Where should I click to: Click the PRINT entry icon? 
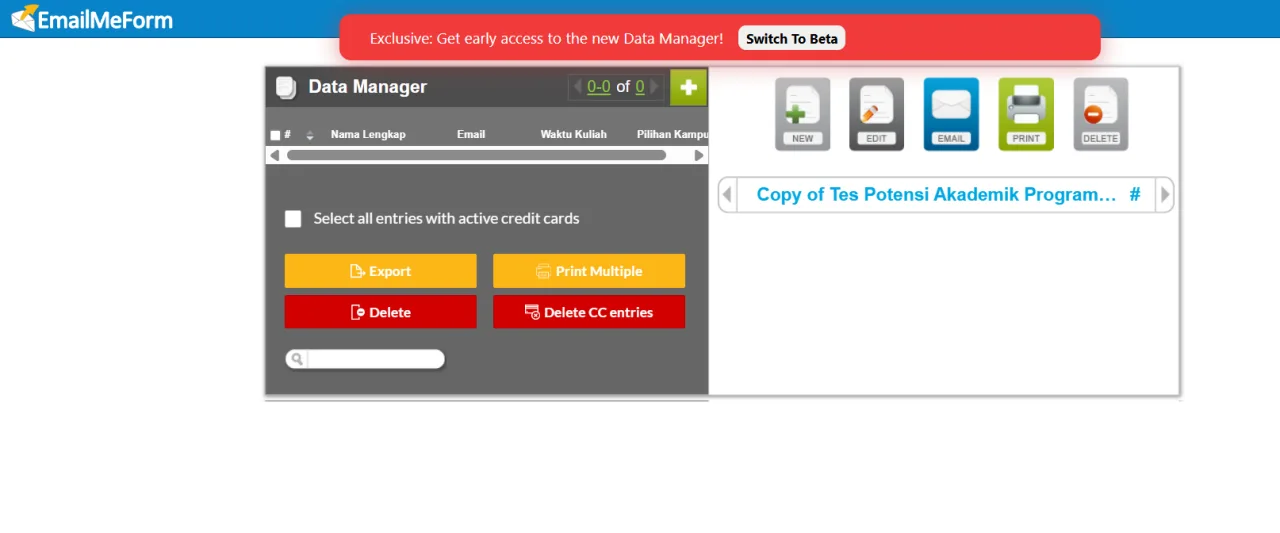(x=1026, y=115)
